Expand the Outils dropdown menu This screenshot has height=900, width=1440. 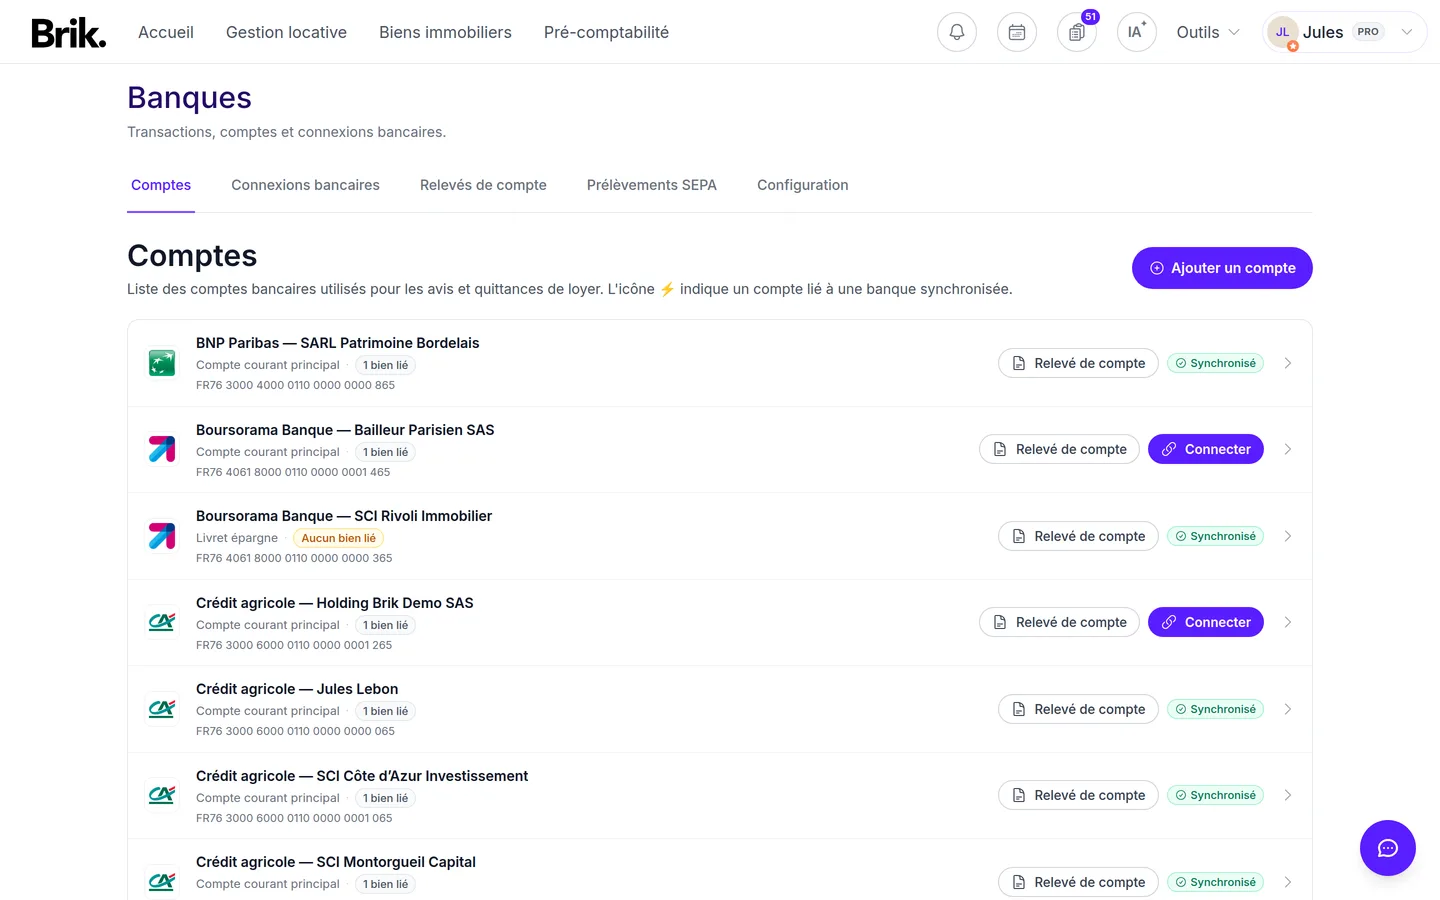(x=1208, y=32)
